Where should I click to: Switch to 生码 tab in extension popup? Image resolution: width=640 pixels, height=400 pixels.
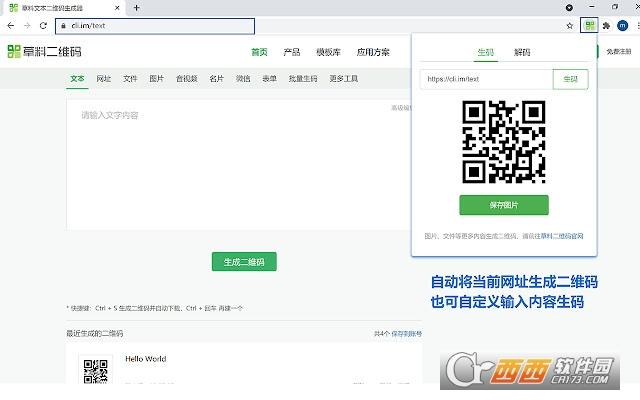[x=486, y=52]
